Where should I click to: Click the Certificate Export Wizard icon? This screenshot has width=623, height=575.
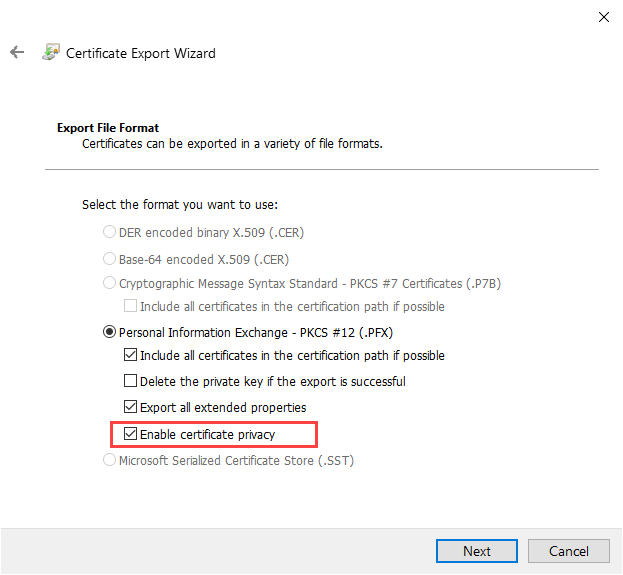[x=51, y=52]
